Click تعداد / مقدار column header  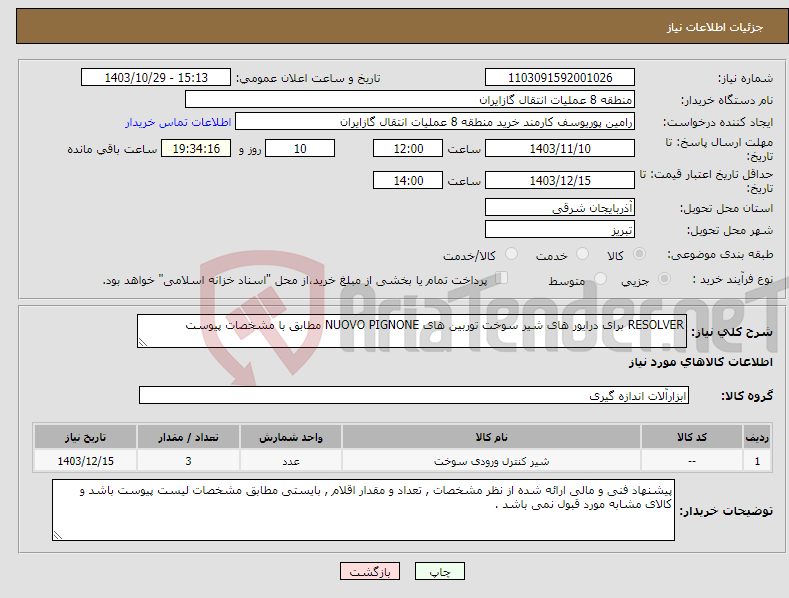point(188,437)
